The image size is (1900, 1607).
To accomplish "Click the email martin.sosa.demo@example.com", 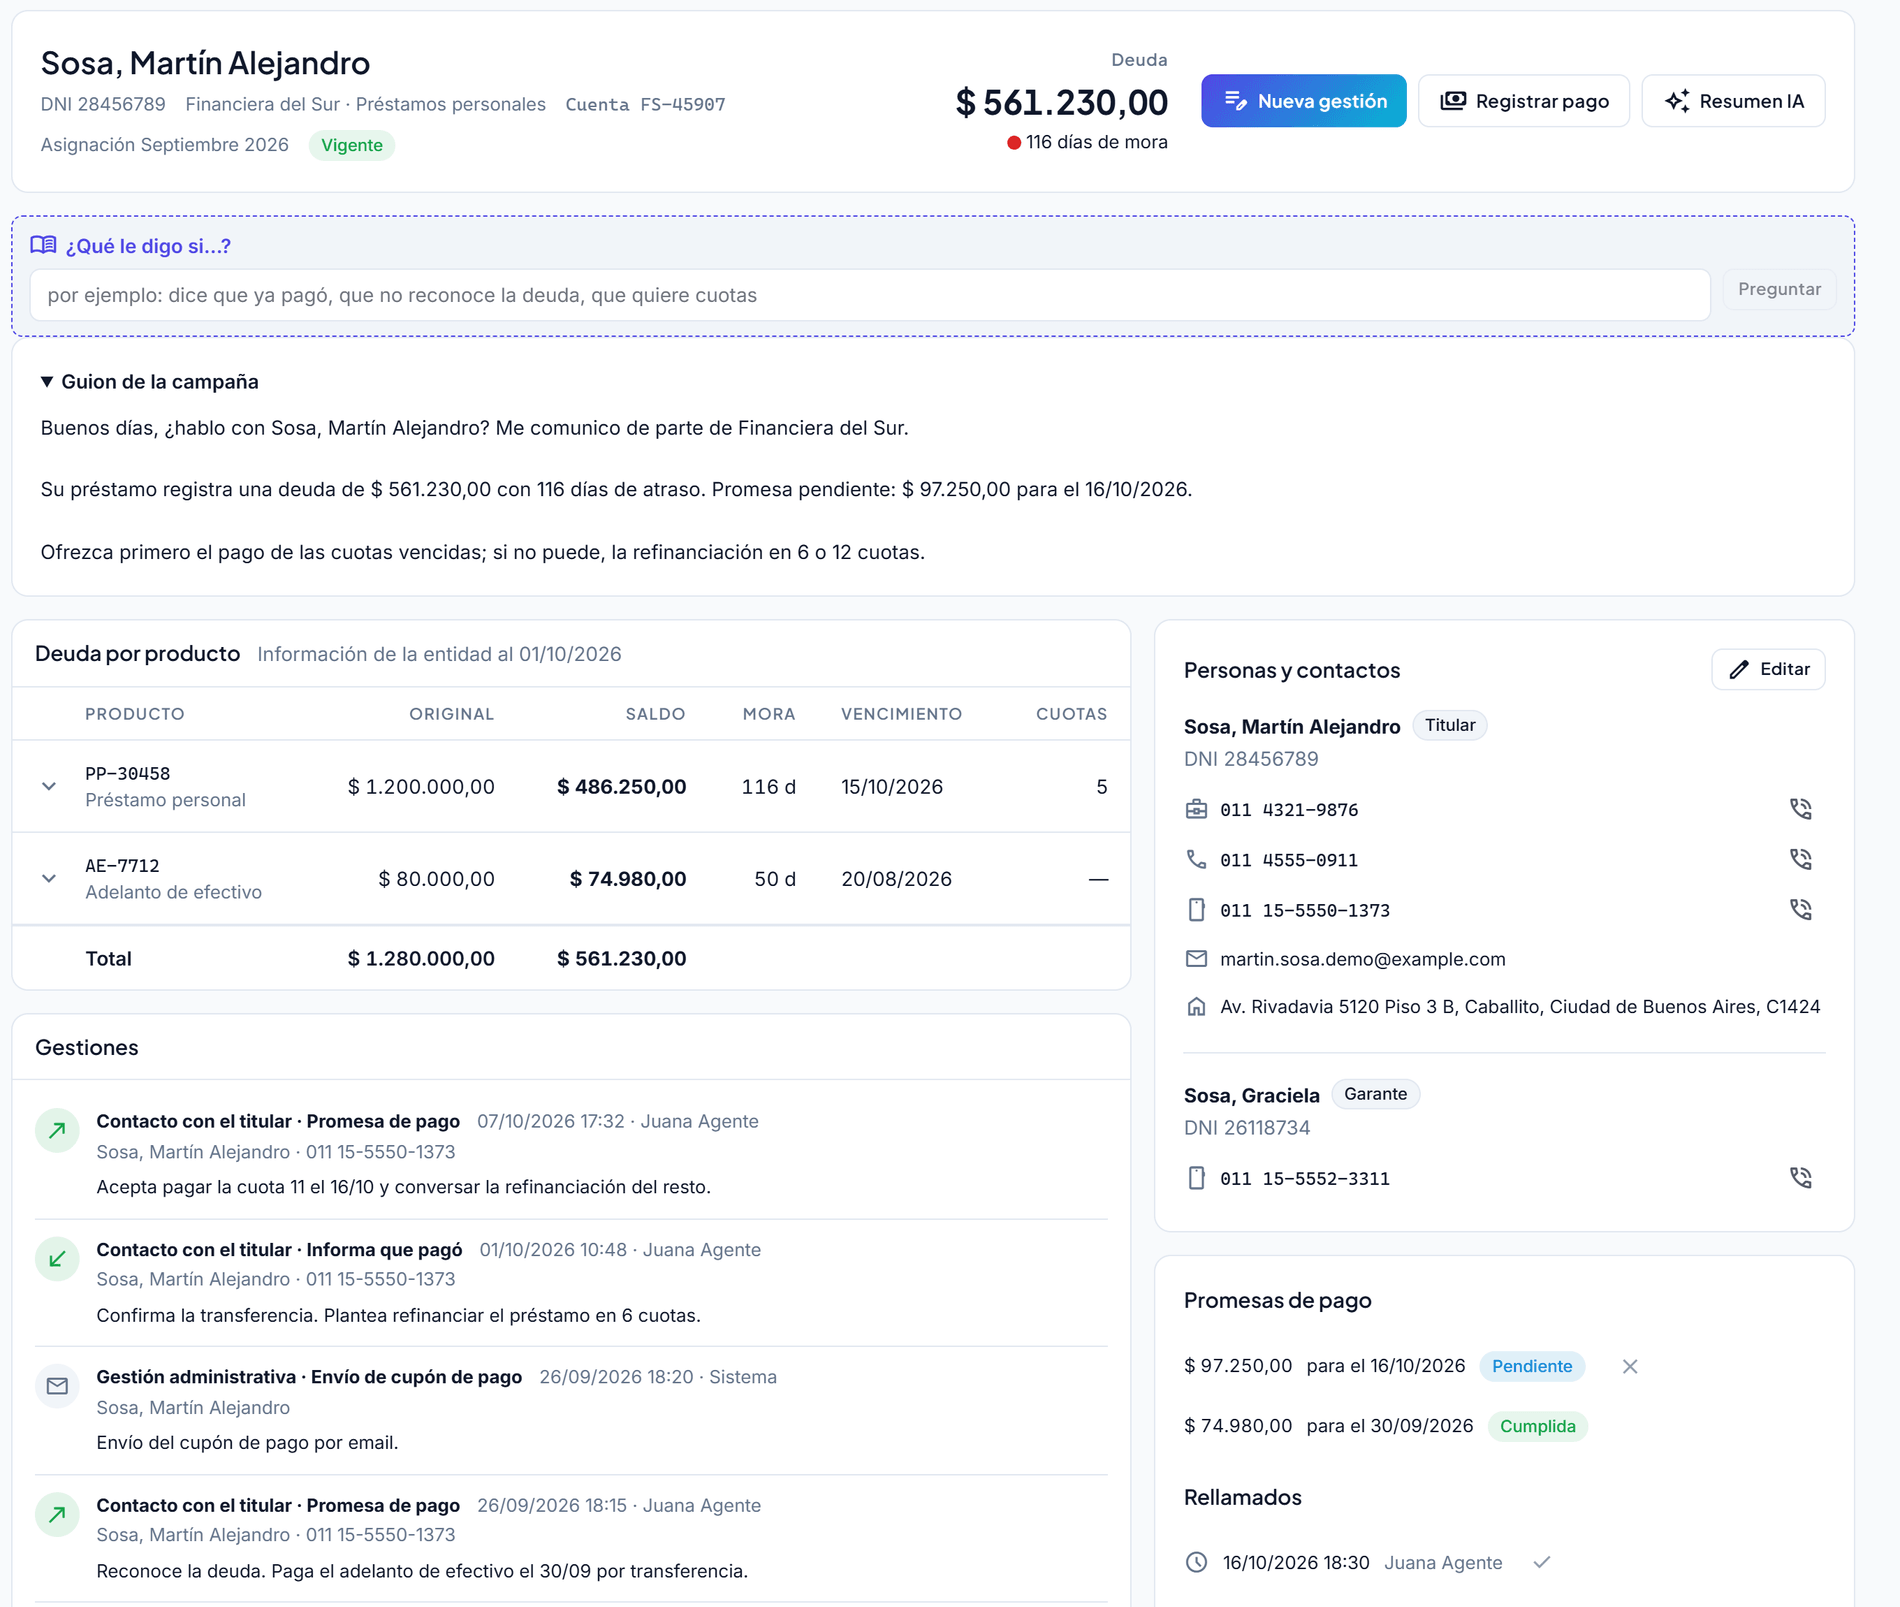I will [1362, 959].
